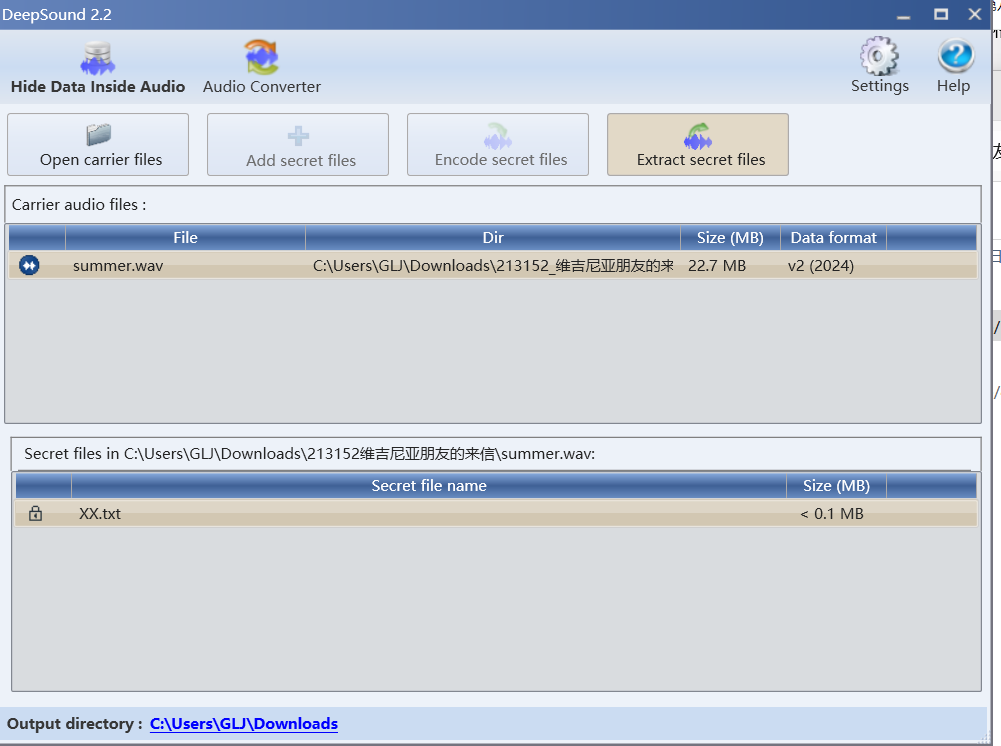The height and width of the screenshot is (746, 1001).
Task: Click the Open carrier files button
Action: tap(98, 145)
